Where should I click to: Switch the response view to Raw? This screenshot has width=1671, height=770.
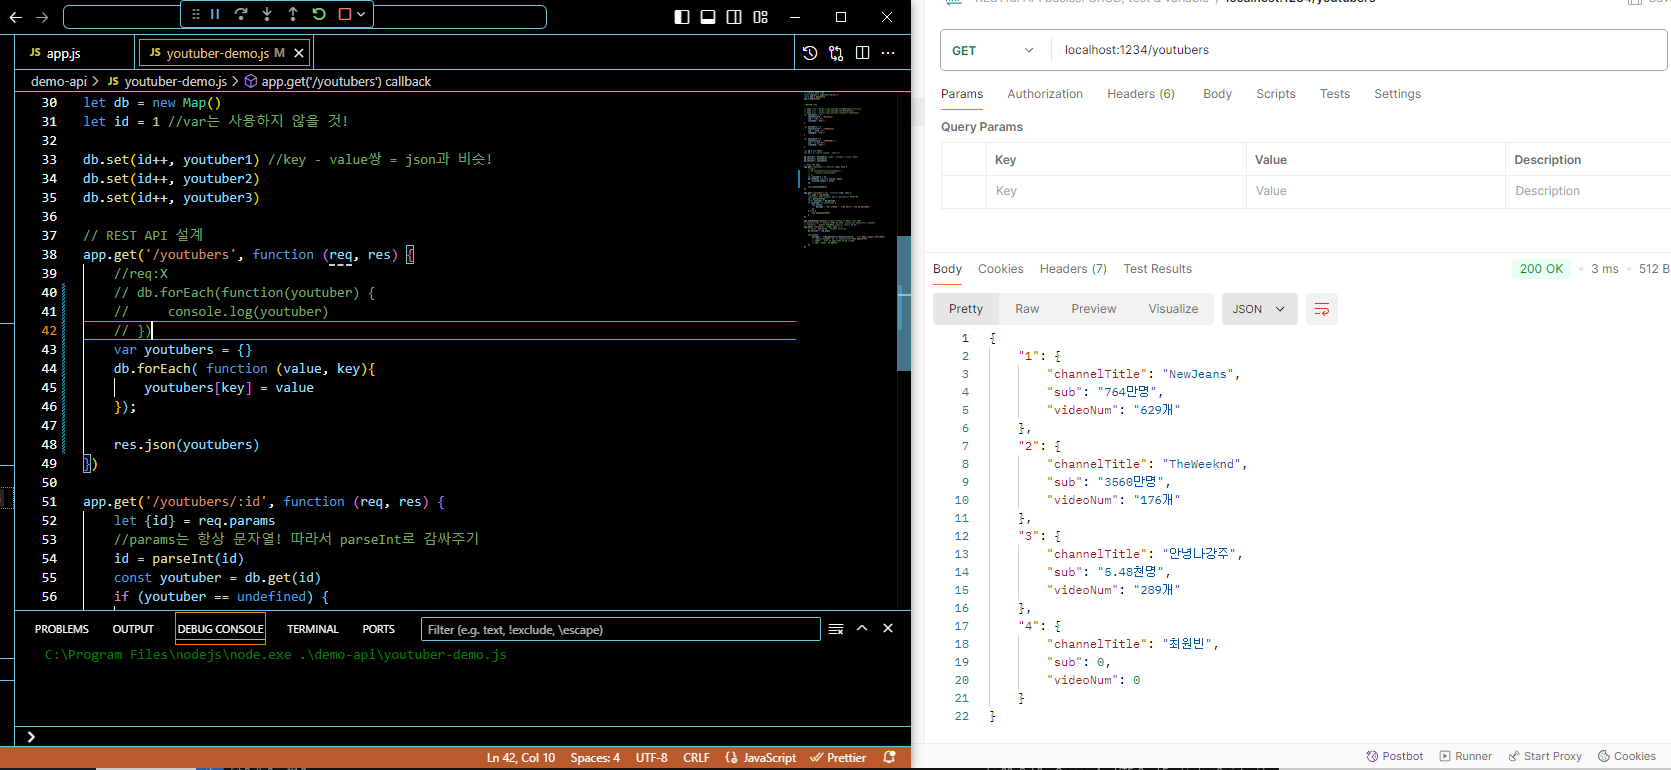click(x=1027, y=309)
